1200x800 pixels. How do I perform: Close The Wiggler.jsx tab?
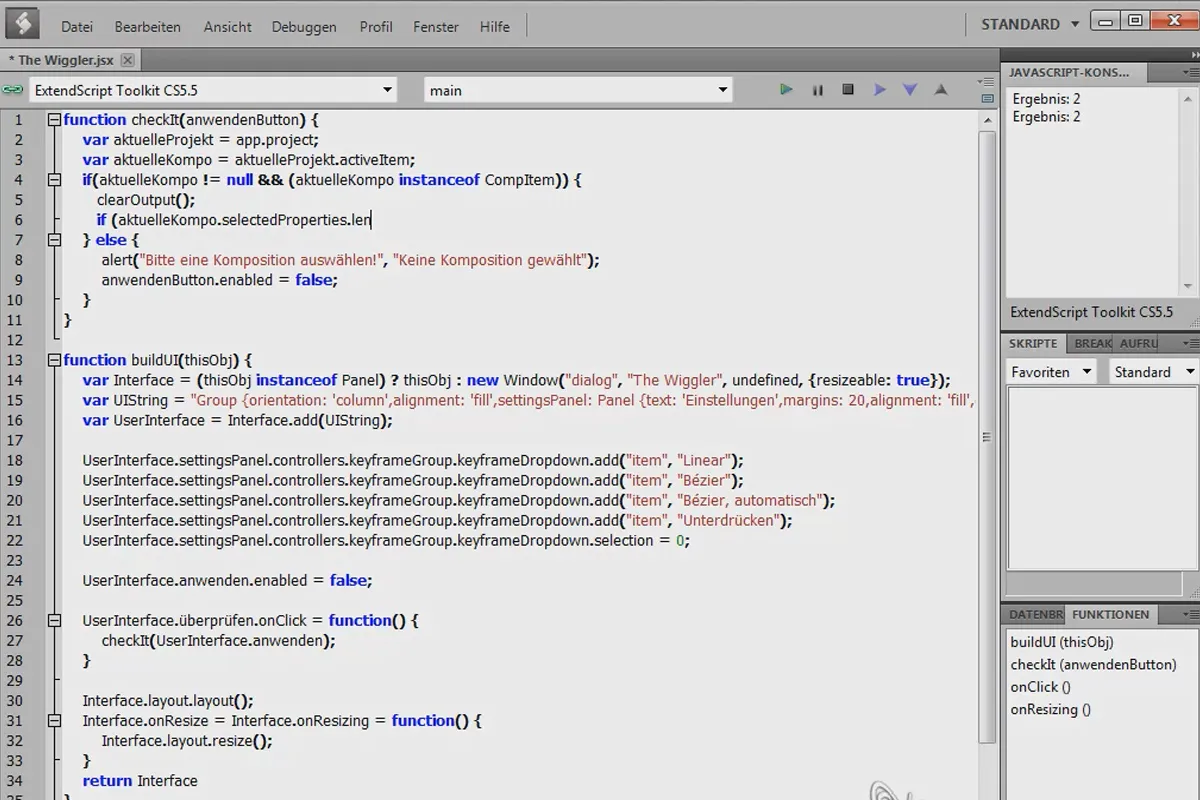point(127,60)
